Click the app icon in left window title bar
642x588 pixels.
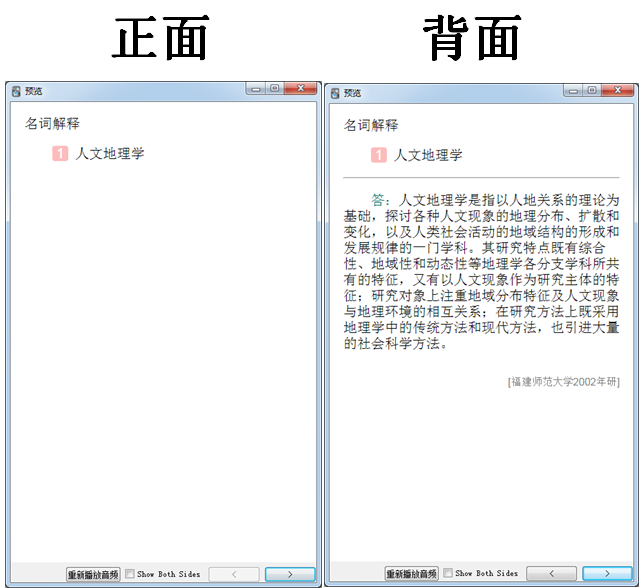pos(16,91)
